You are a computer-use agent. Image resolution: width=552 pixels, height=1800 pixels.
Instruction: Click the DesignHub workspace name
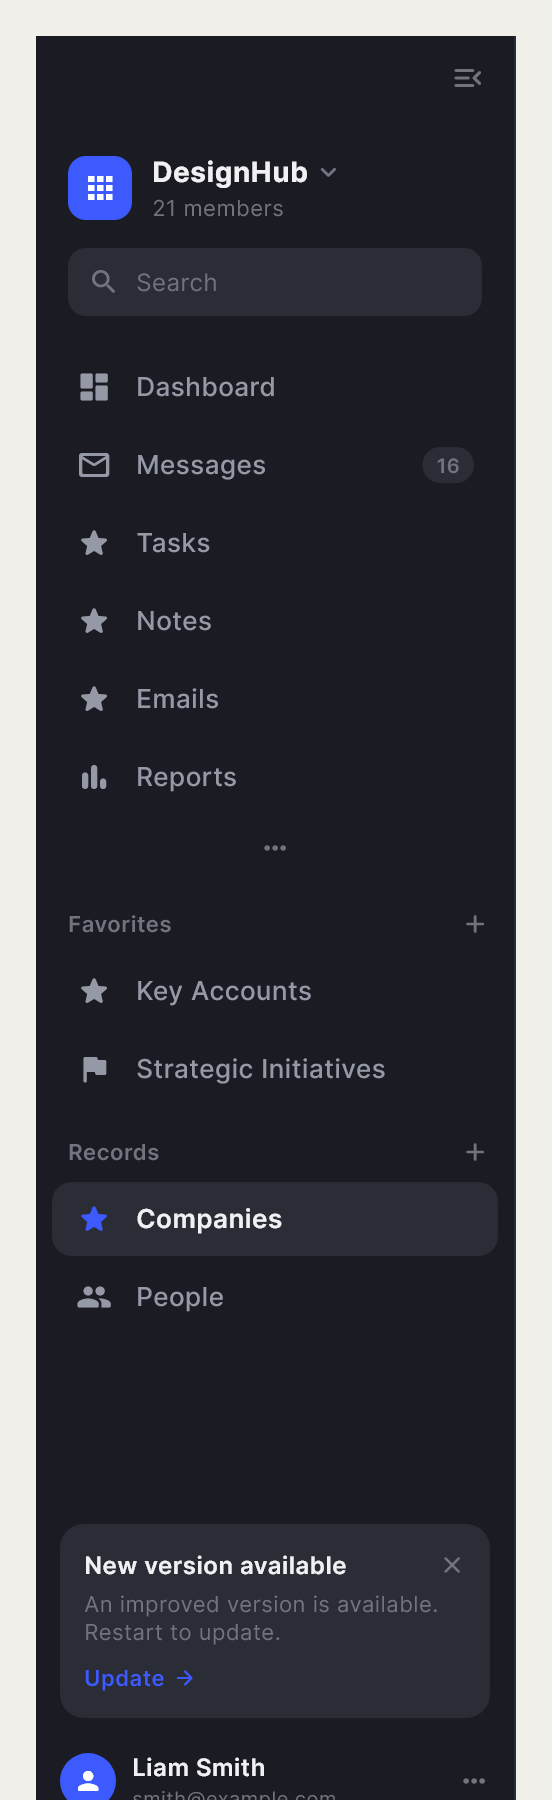pos(230,173)
